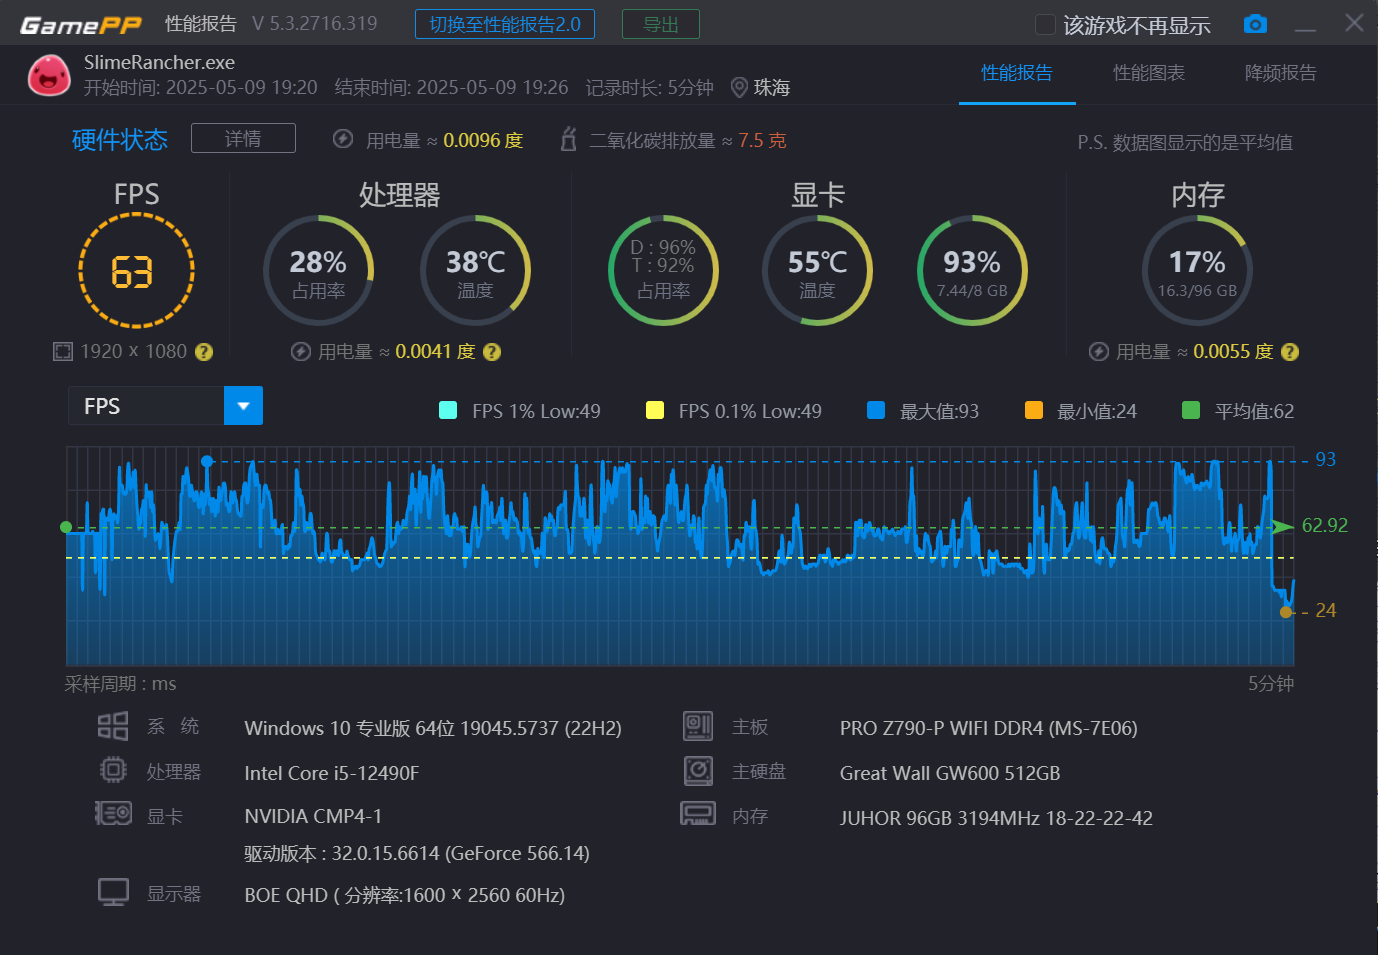Click the PRO Z790-P WIFI DDR4 motherboard text

989,728
